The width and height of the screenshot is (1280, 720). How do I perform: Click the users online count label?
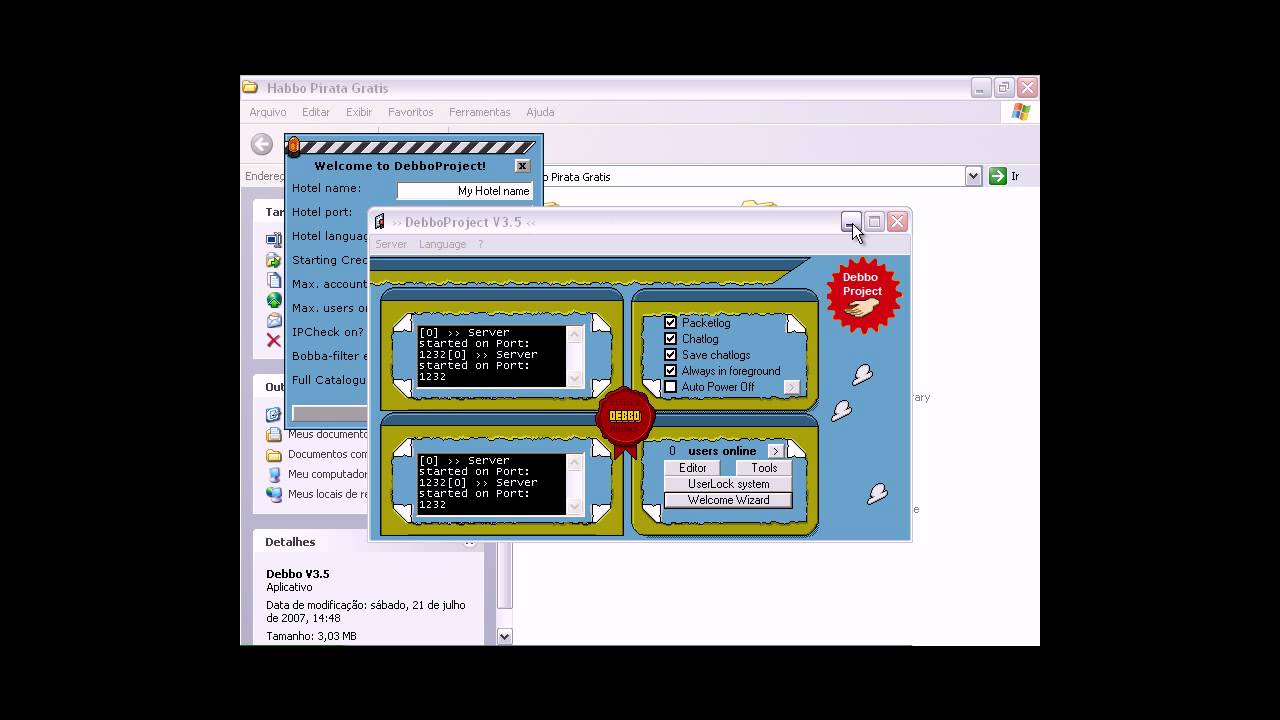[712, 451]
